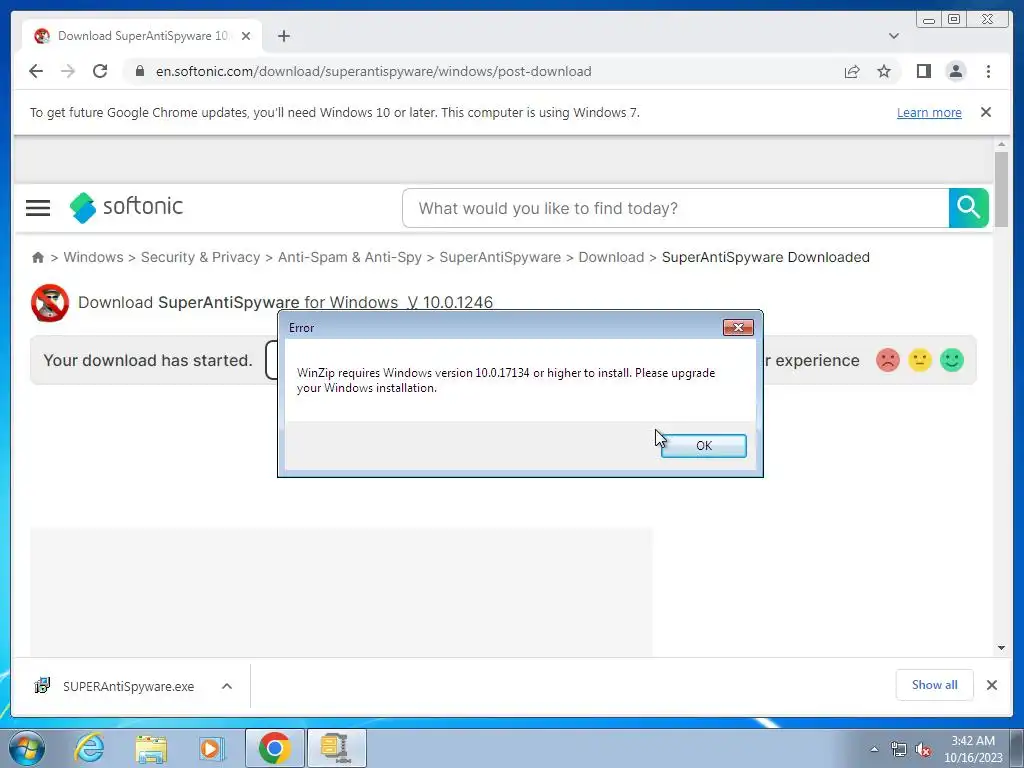The height and width of the screenshot is (768, 1024).
Task: Rate experience with red sad face
Action: (888, 360)
